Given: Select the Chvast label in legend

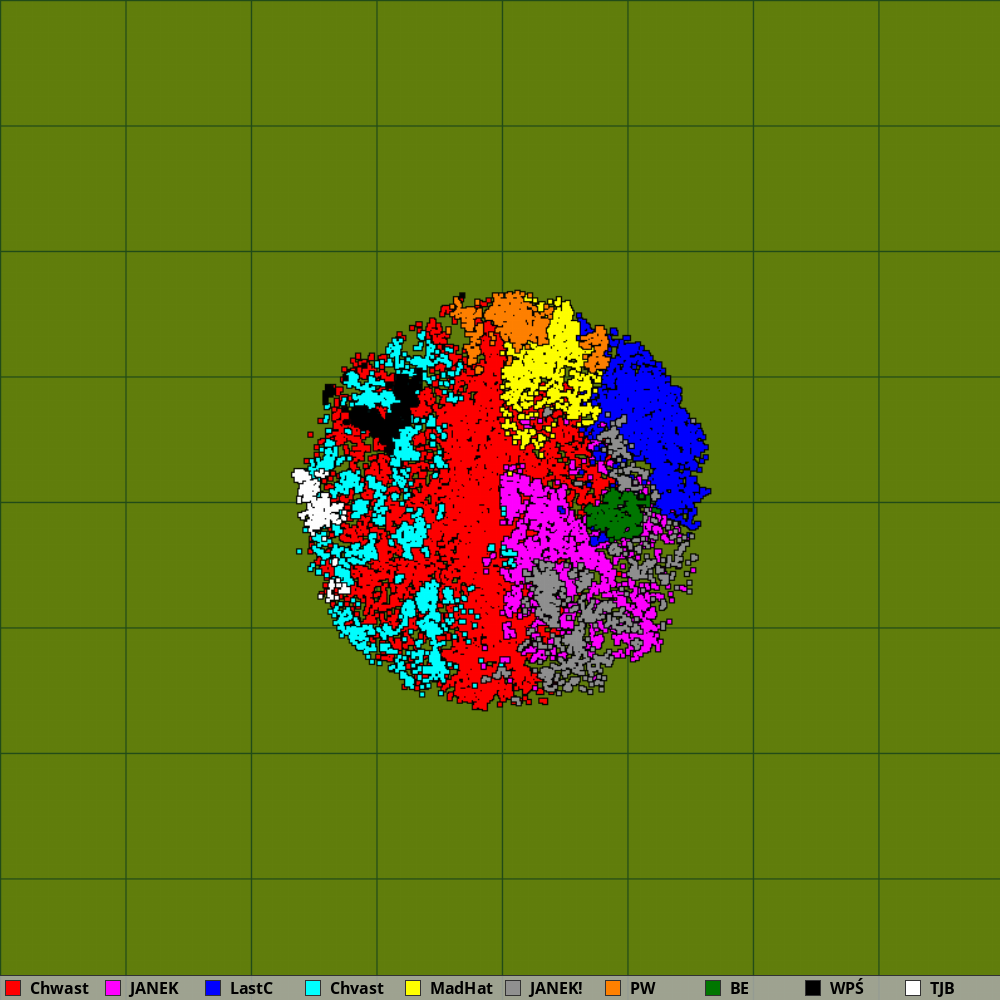Looking at the screenshot, I should (x=357, y=988).
